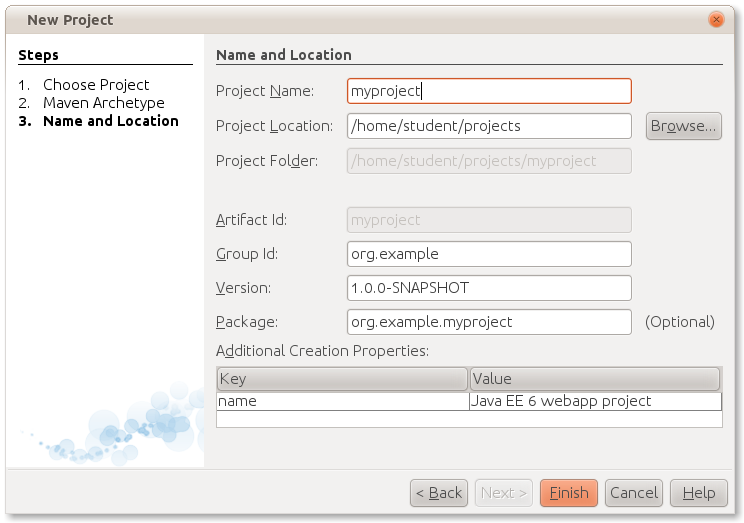Click the grayed Artifact Id field
Image resolution: width=744 pixels, height=523 pixels.
click(489, 220)
